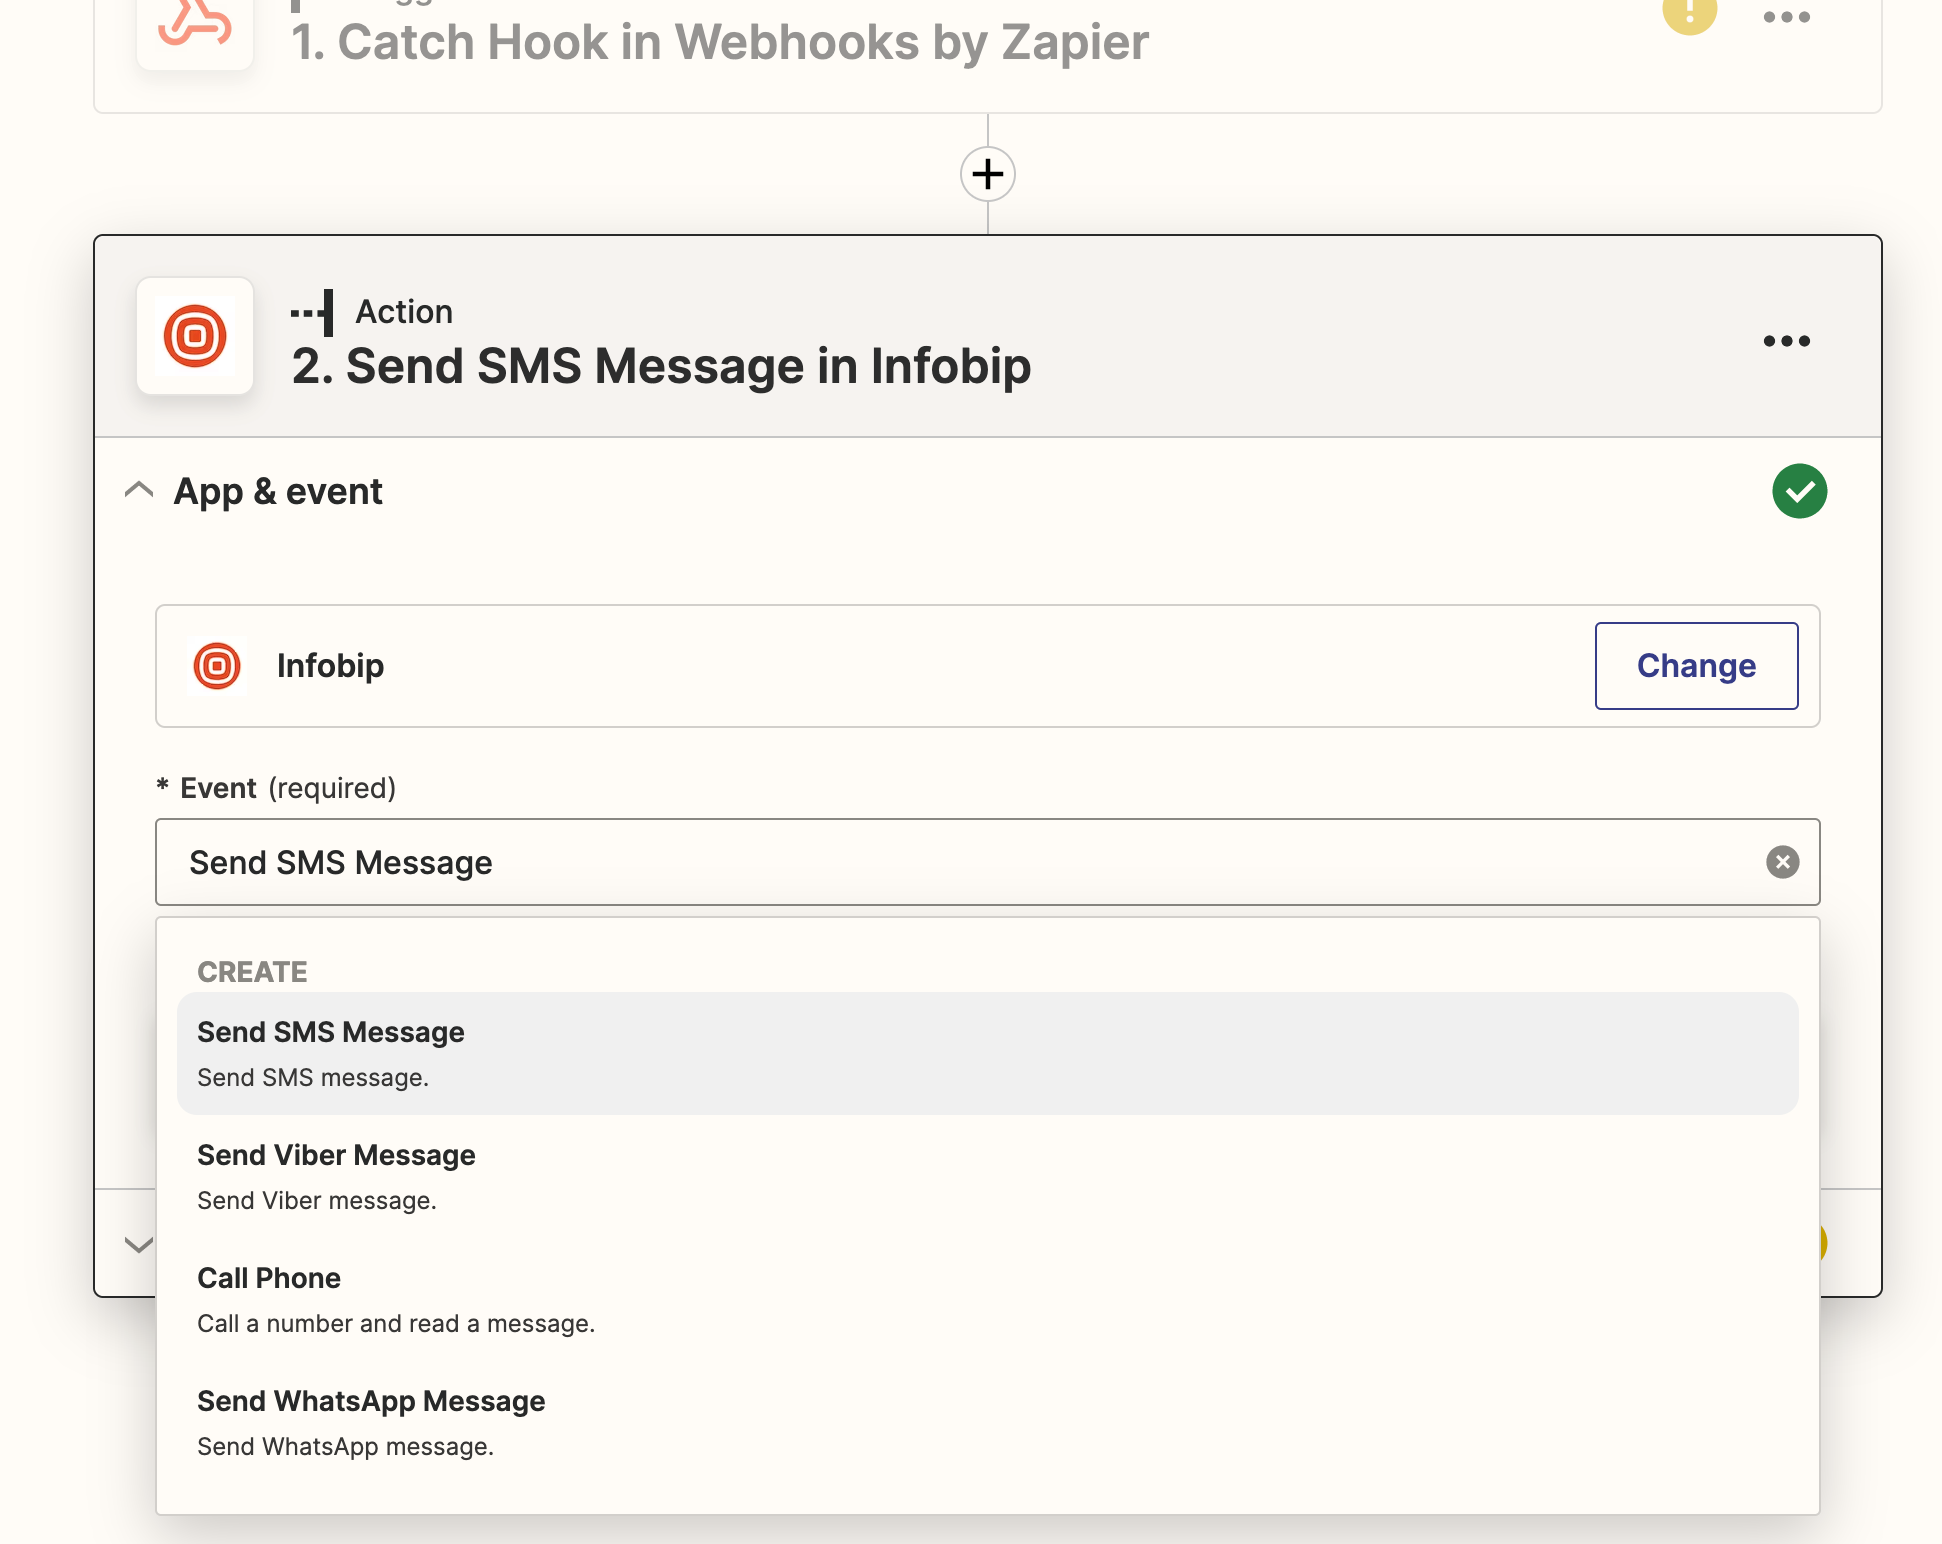Add a step with the plus button
The width and height of the screenshot is (1942, 1544).
(x=988, y=174)
